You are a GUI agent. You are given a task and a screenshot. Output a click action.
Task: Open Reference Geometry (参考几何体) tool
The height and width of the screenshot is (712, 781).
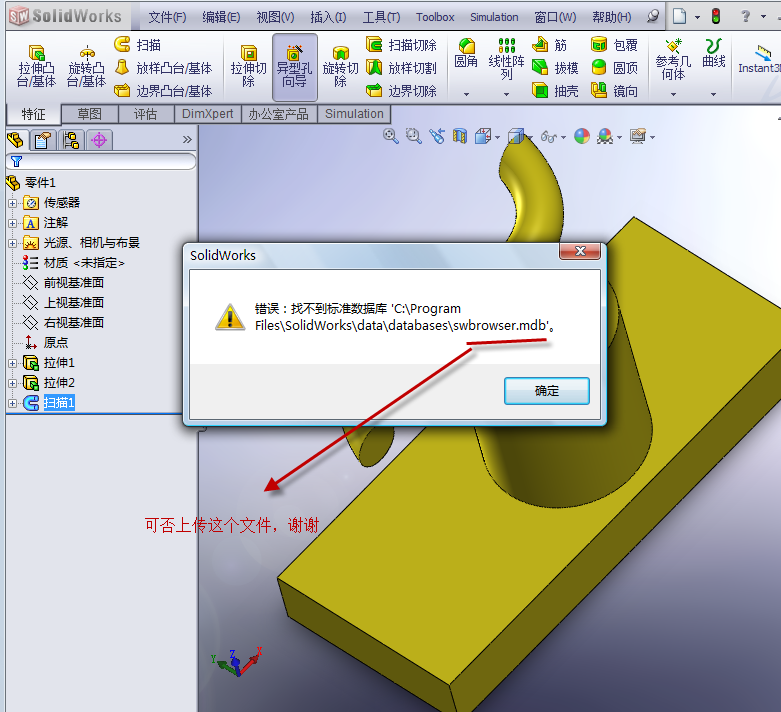pyautogui.click(x=673, y=59)
